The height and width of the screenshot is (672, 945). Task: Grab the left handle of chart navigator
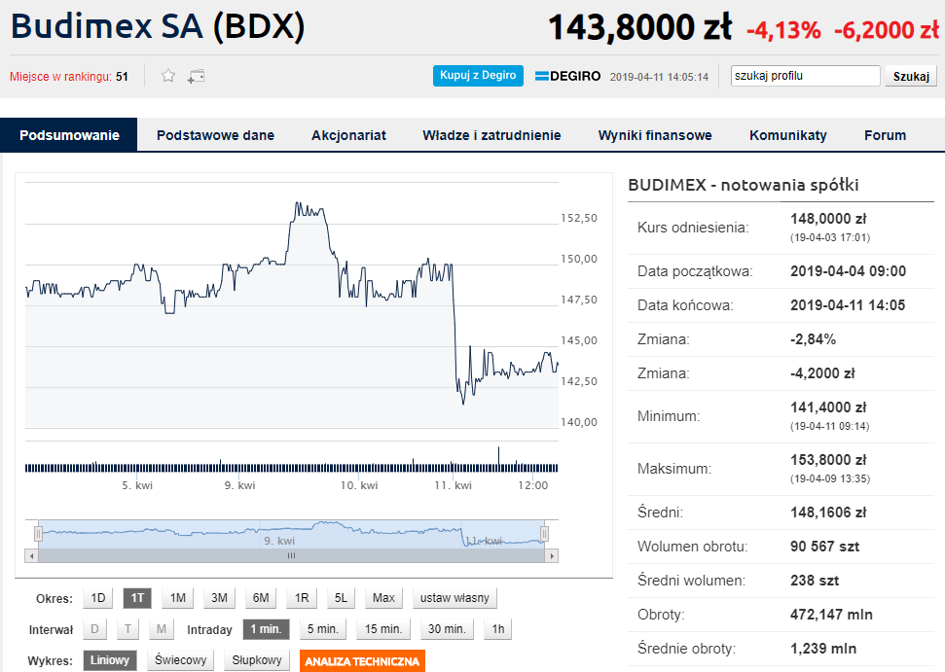pyautogui.click(x=39, y=533)
